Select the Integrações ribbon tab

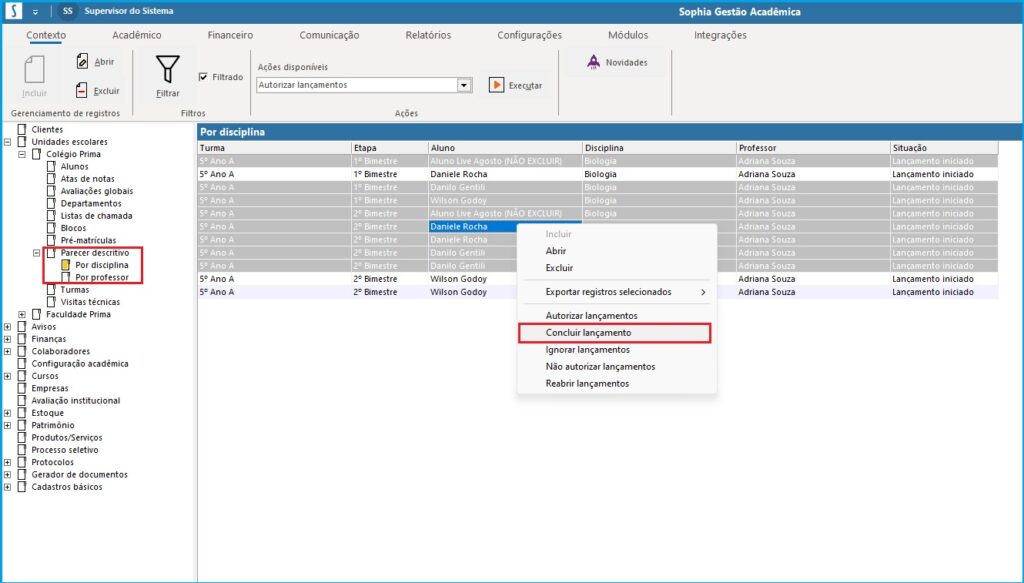coord(720,35)
